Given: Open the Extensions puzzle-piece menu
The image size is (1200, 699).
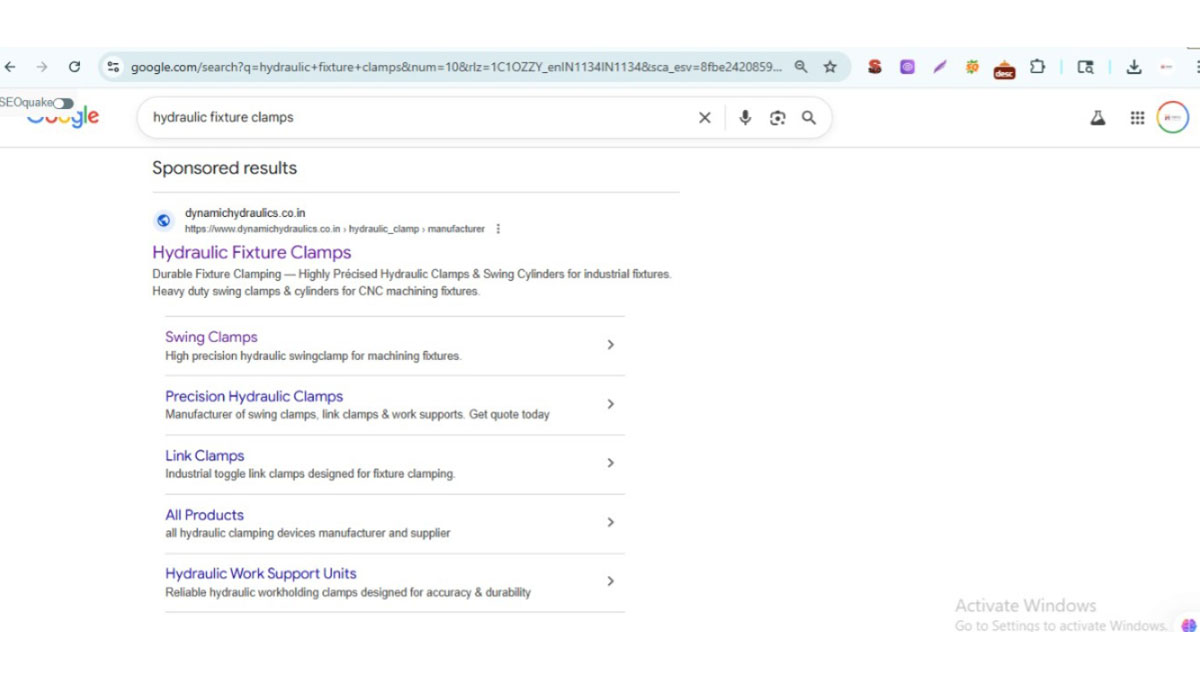Looking at the screenshot, I should tap(1038, 67).
